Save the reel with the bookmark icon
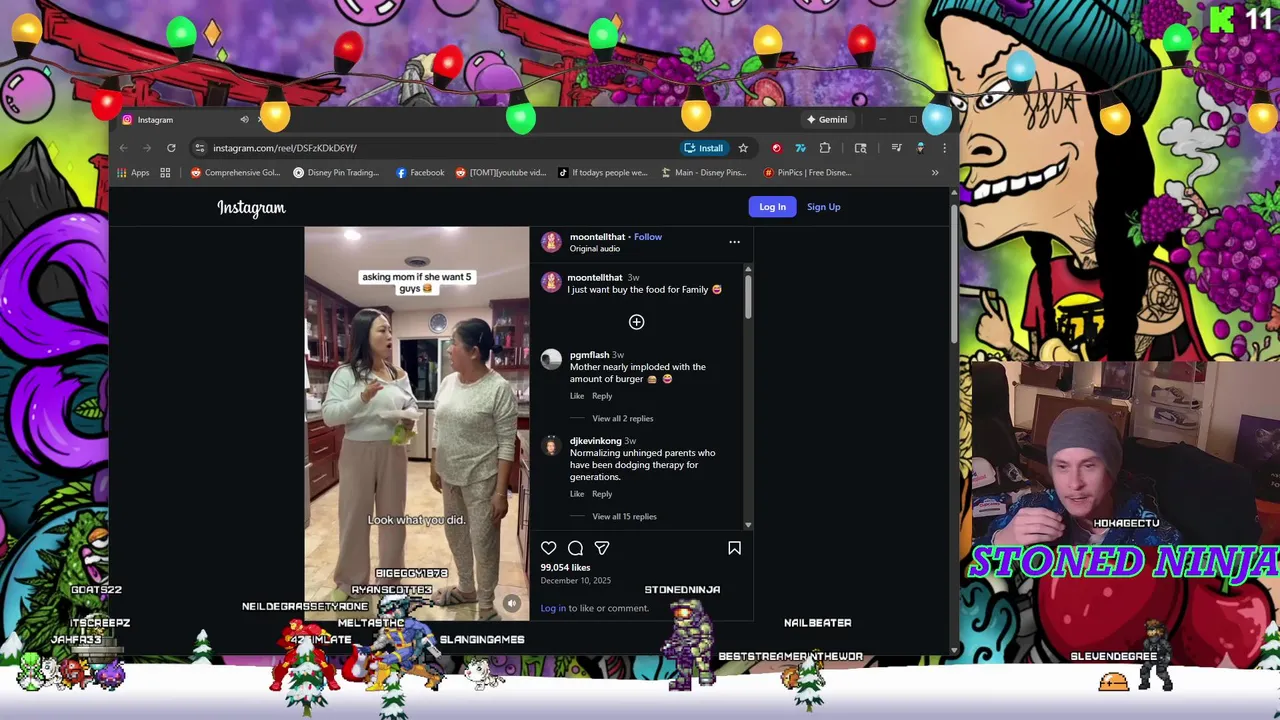The image size is (1280, 720). coord(734,548)
